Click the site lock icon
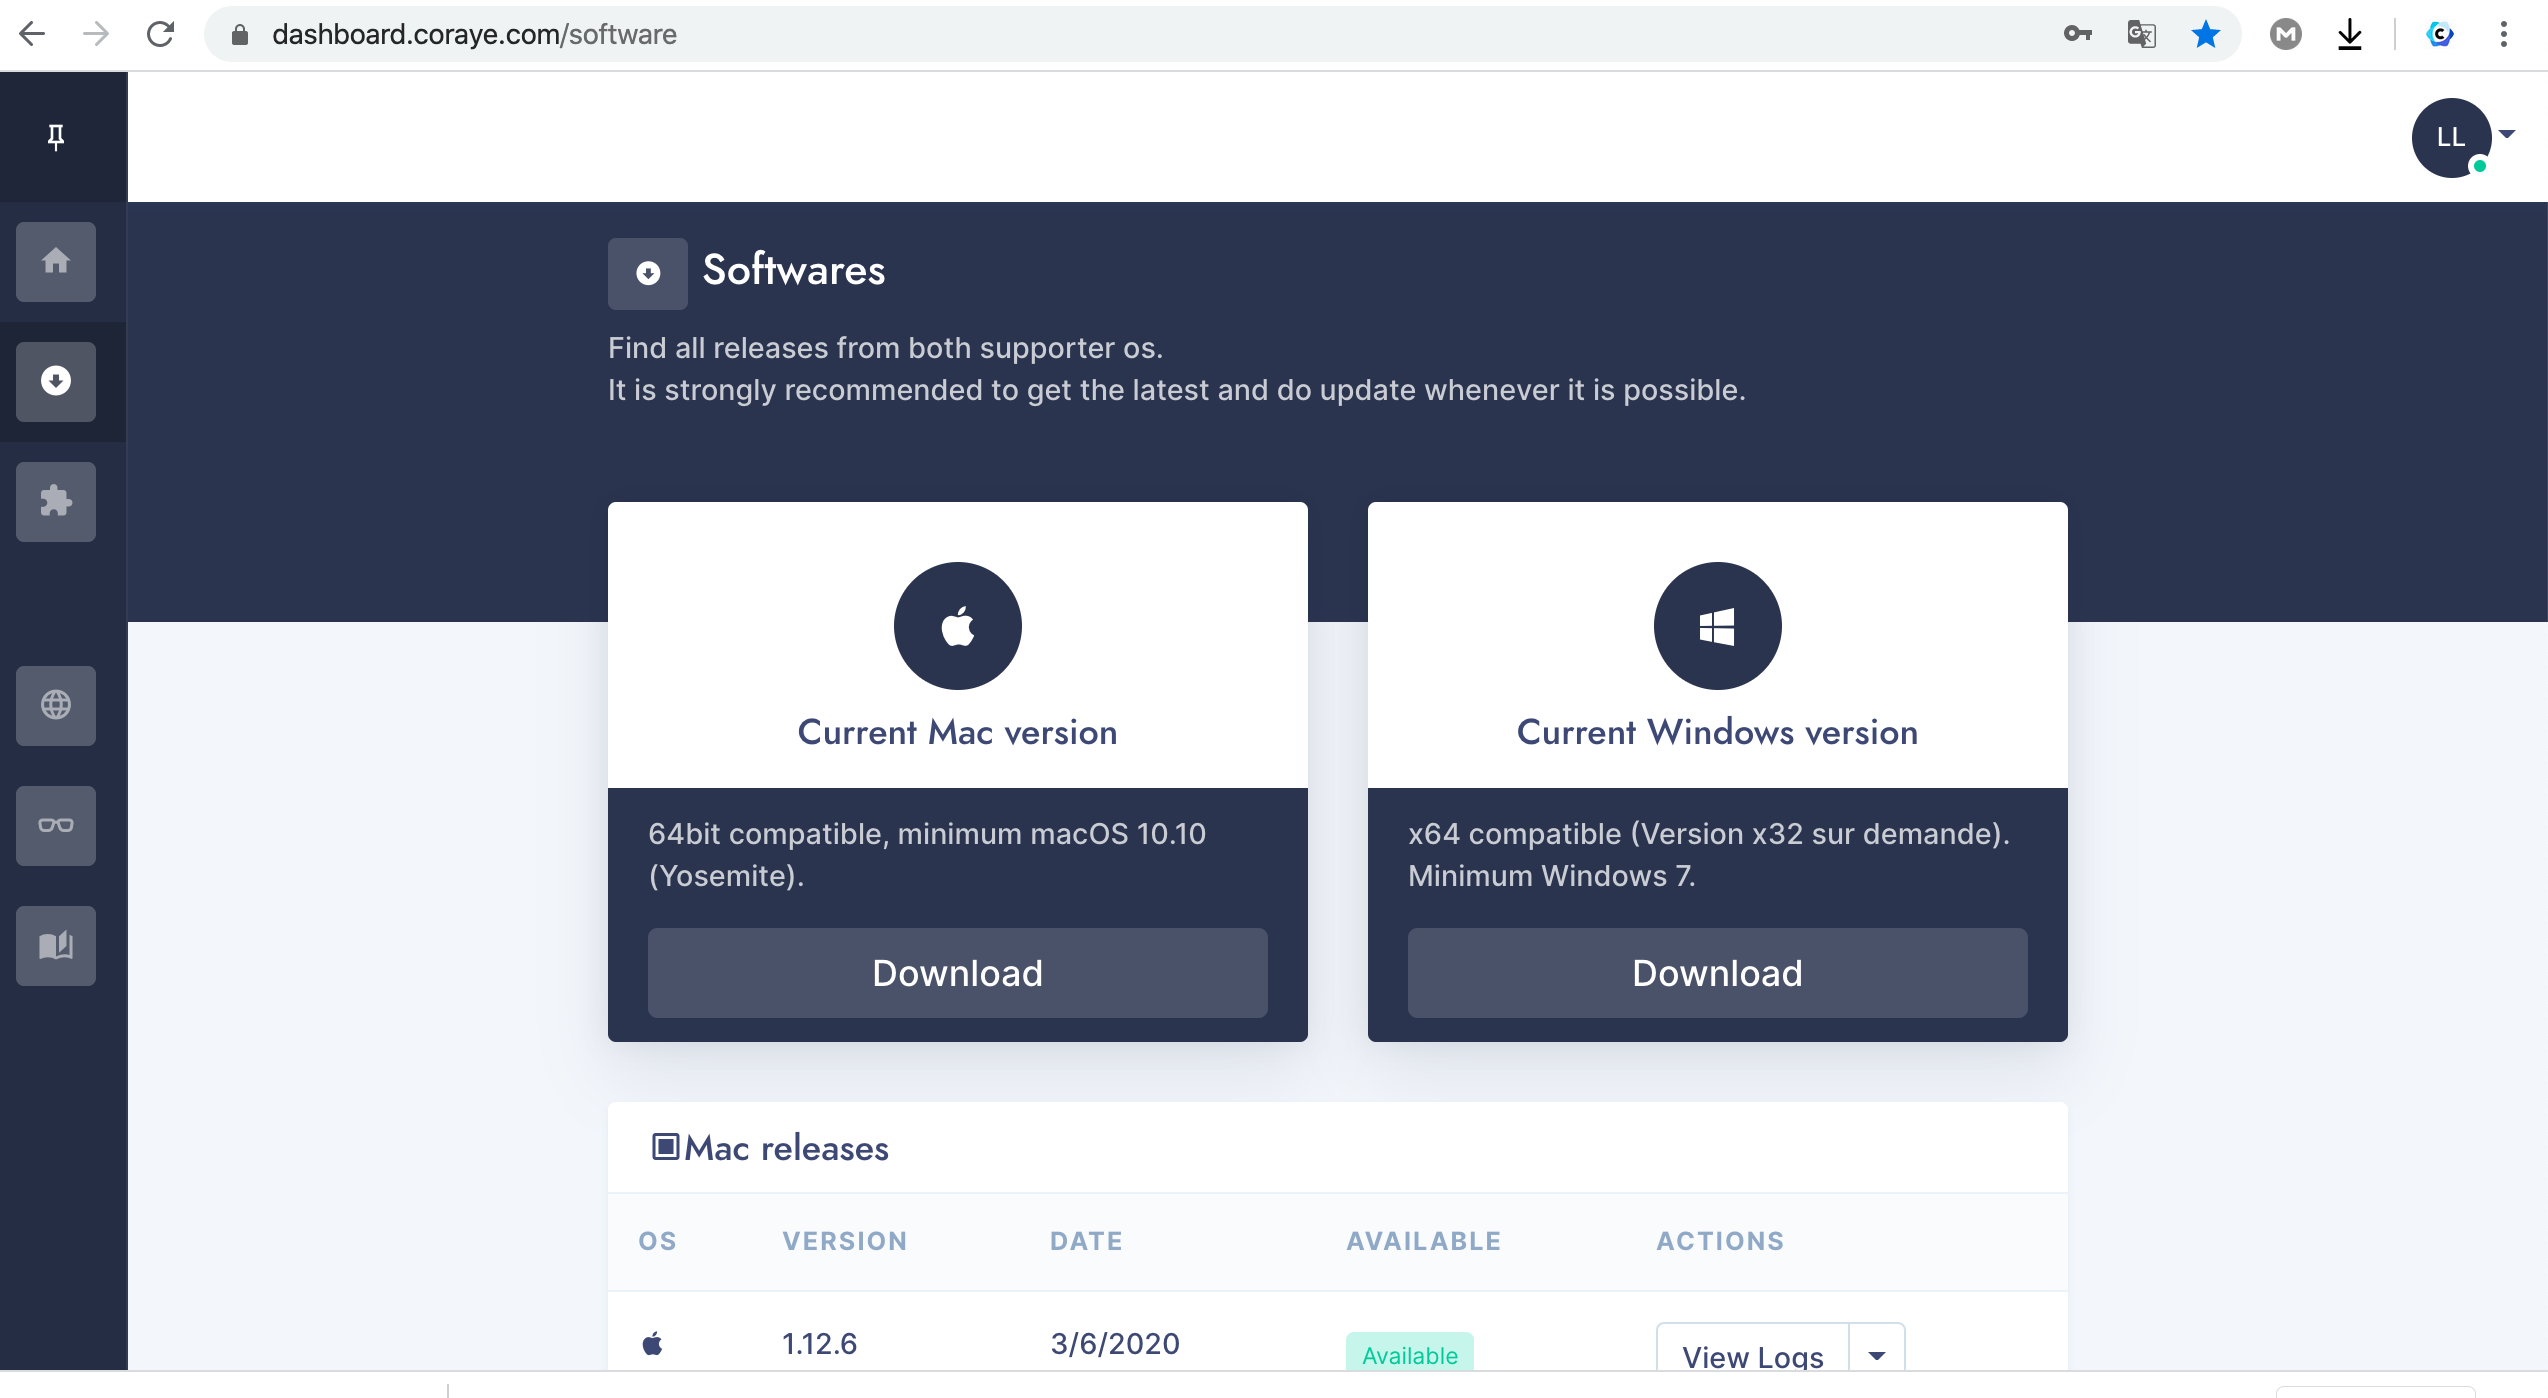This screenshot has width=2548, height=1398. 239,35
